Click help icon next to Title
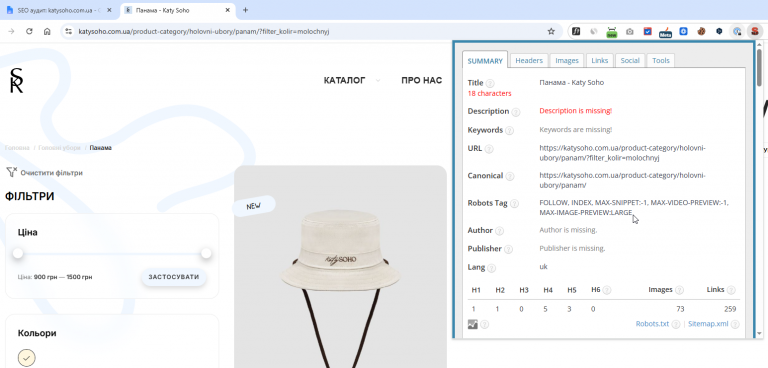This screenshot has height=368, width=768. click(x=490, y=83)
